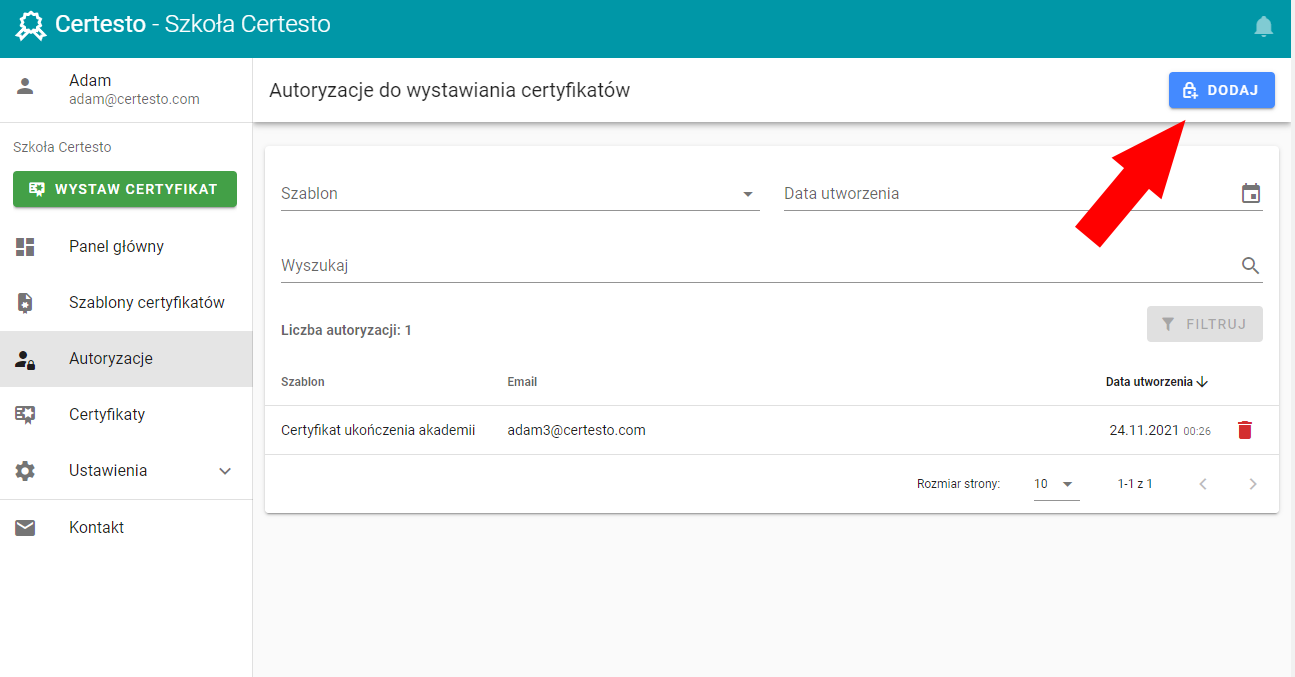Viewport: 1295px width, 677px height.
Task: Click the search magnifier icon
Action: pos(1251,265)
